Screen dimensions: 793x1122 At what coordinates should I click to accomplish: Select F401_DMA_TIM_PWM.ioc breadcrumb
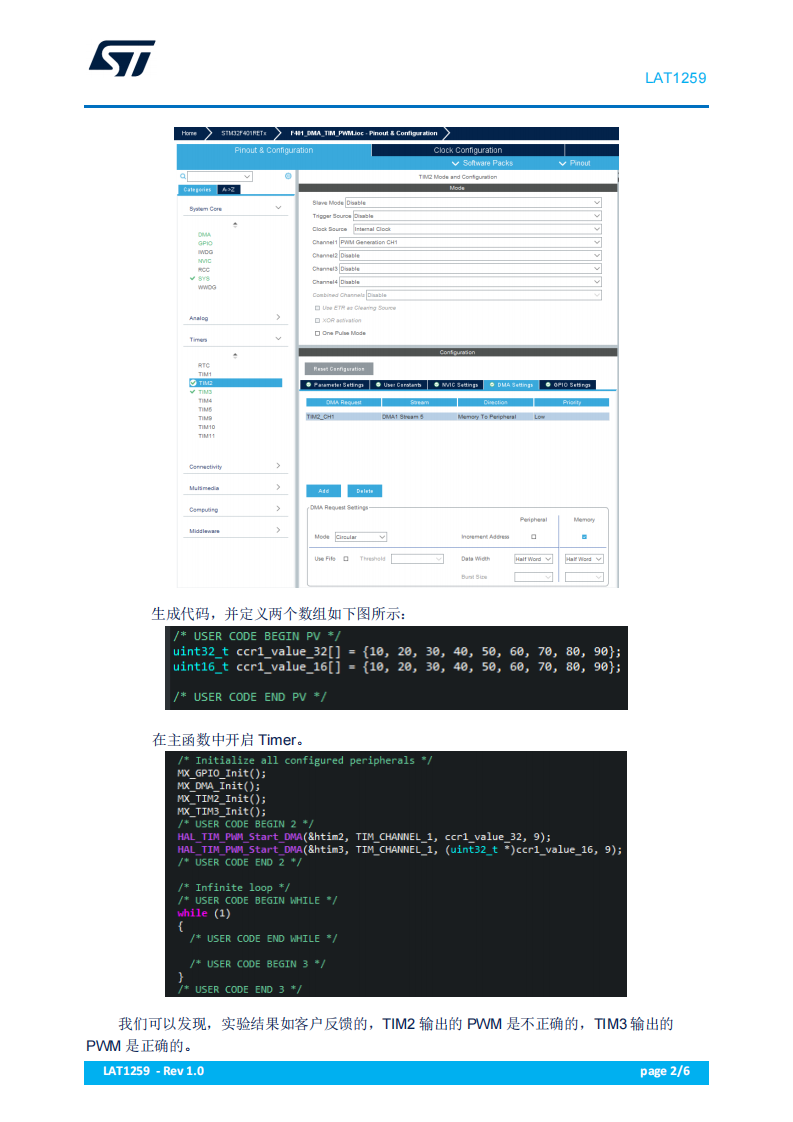[x=364, y=133]
